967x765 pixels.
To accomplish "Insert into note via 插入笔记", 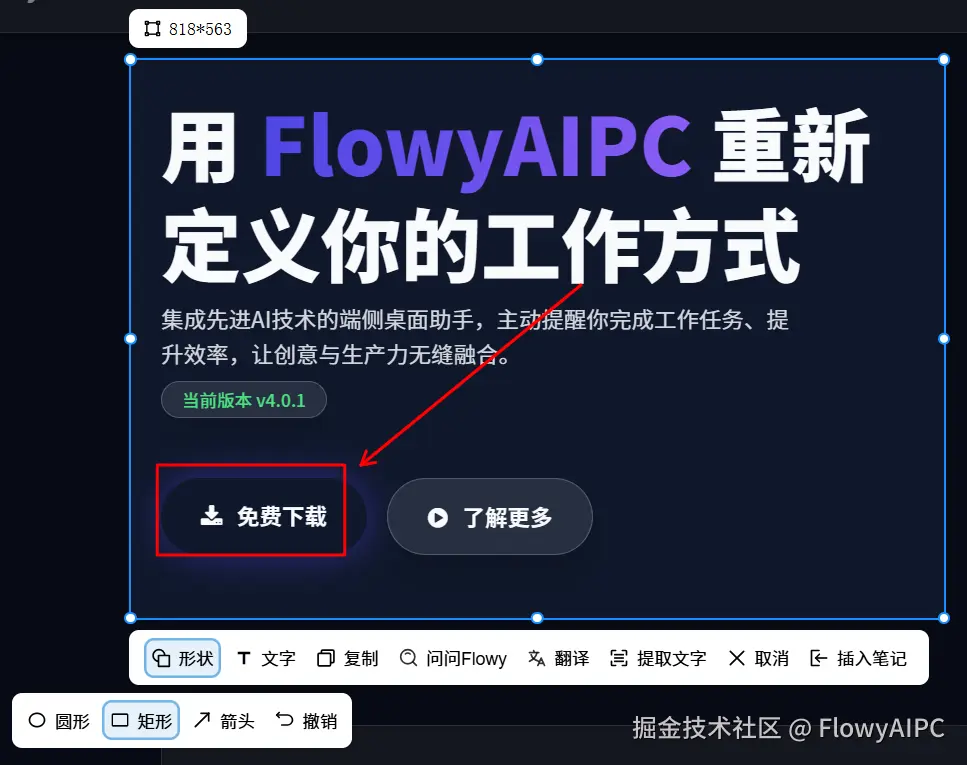I will [x=858, y=658].
